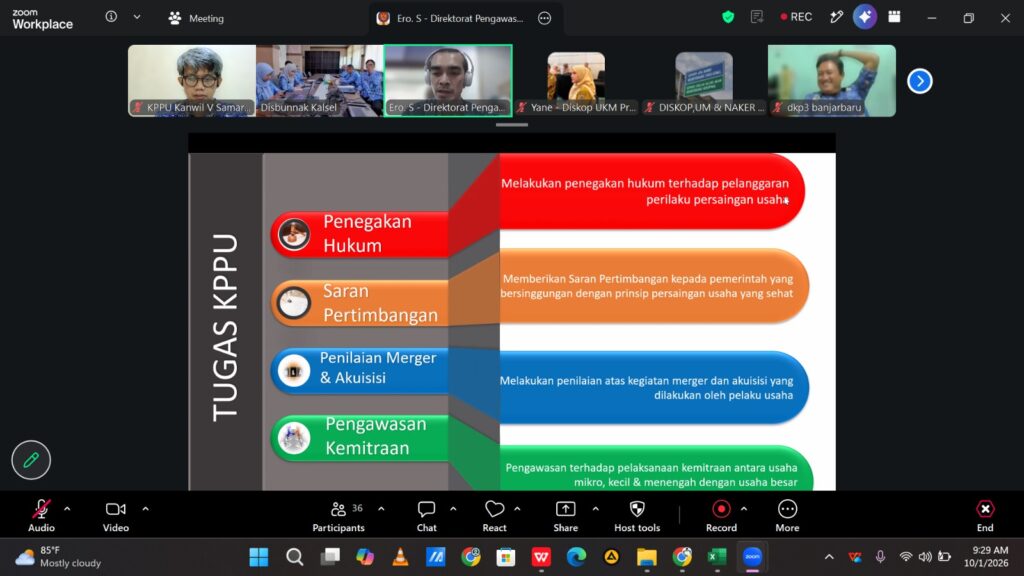
Task: Open the video options arrow beside Video
Action: (146, 509)
